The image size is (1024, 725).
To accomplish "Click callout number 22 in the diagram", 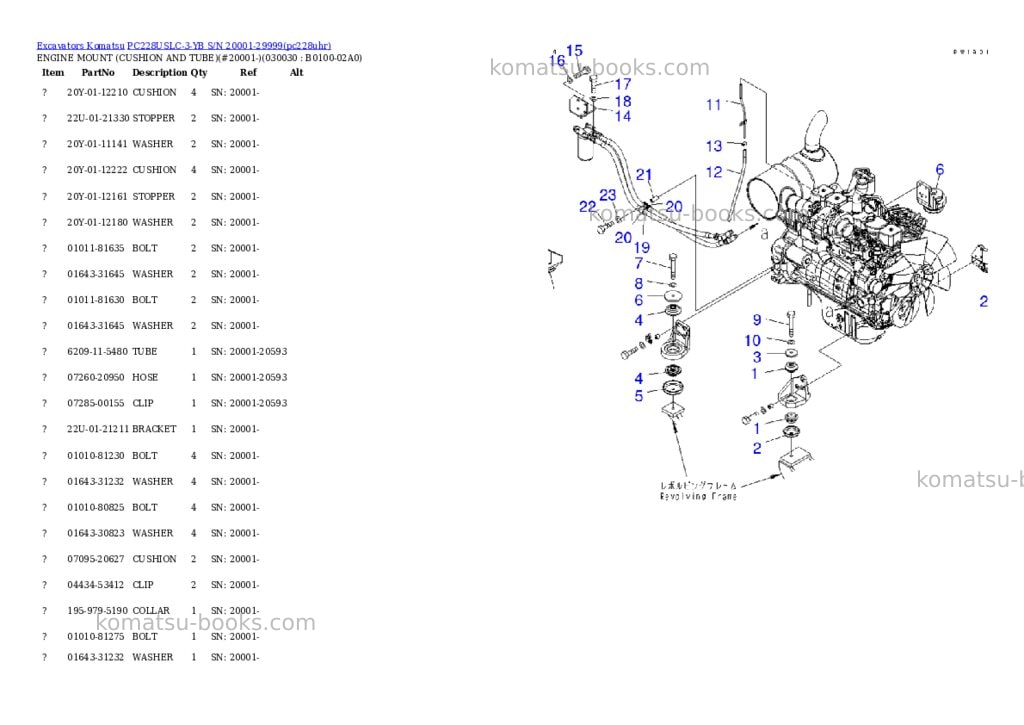I will pyautogui.click(x=588, y=206).
